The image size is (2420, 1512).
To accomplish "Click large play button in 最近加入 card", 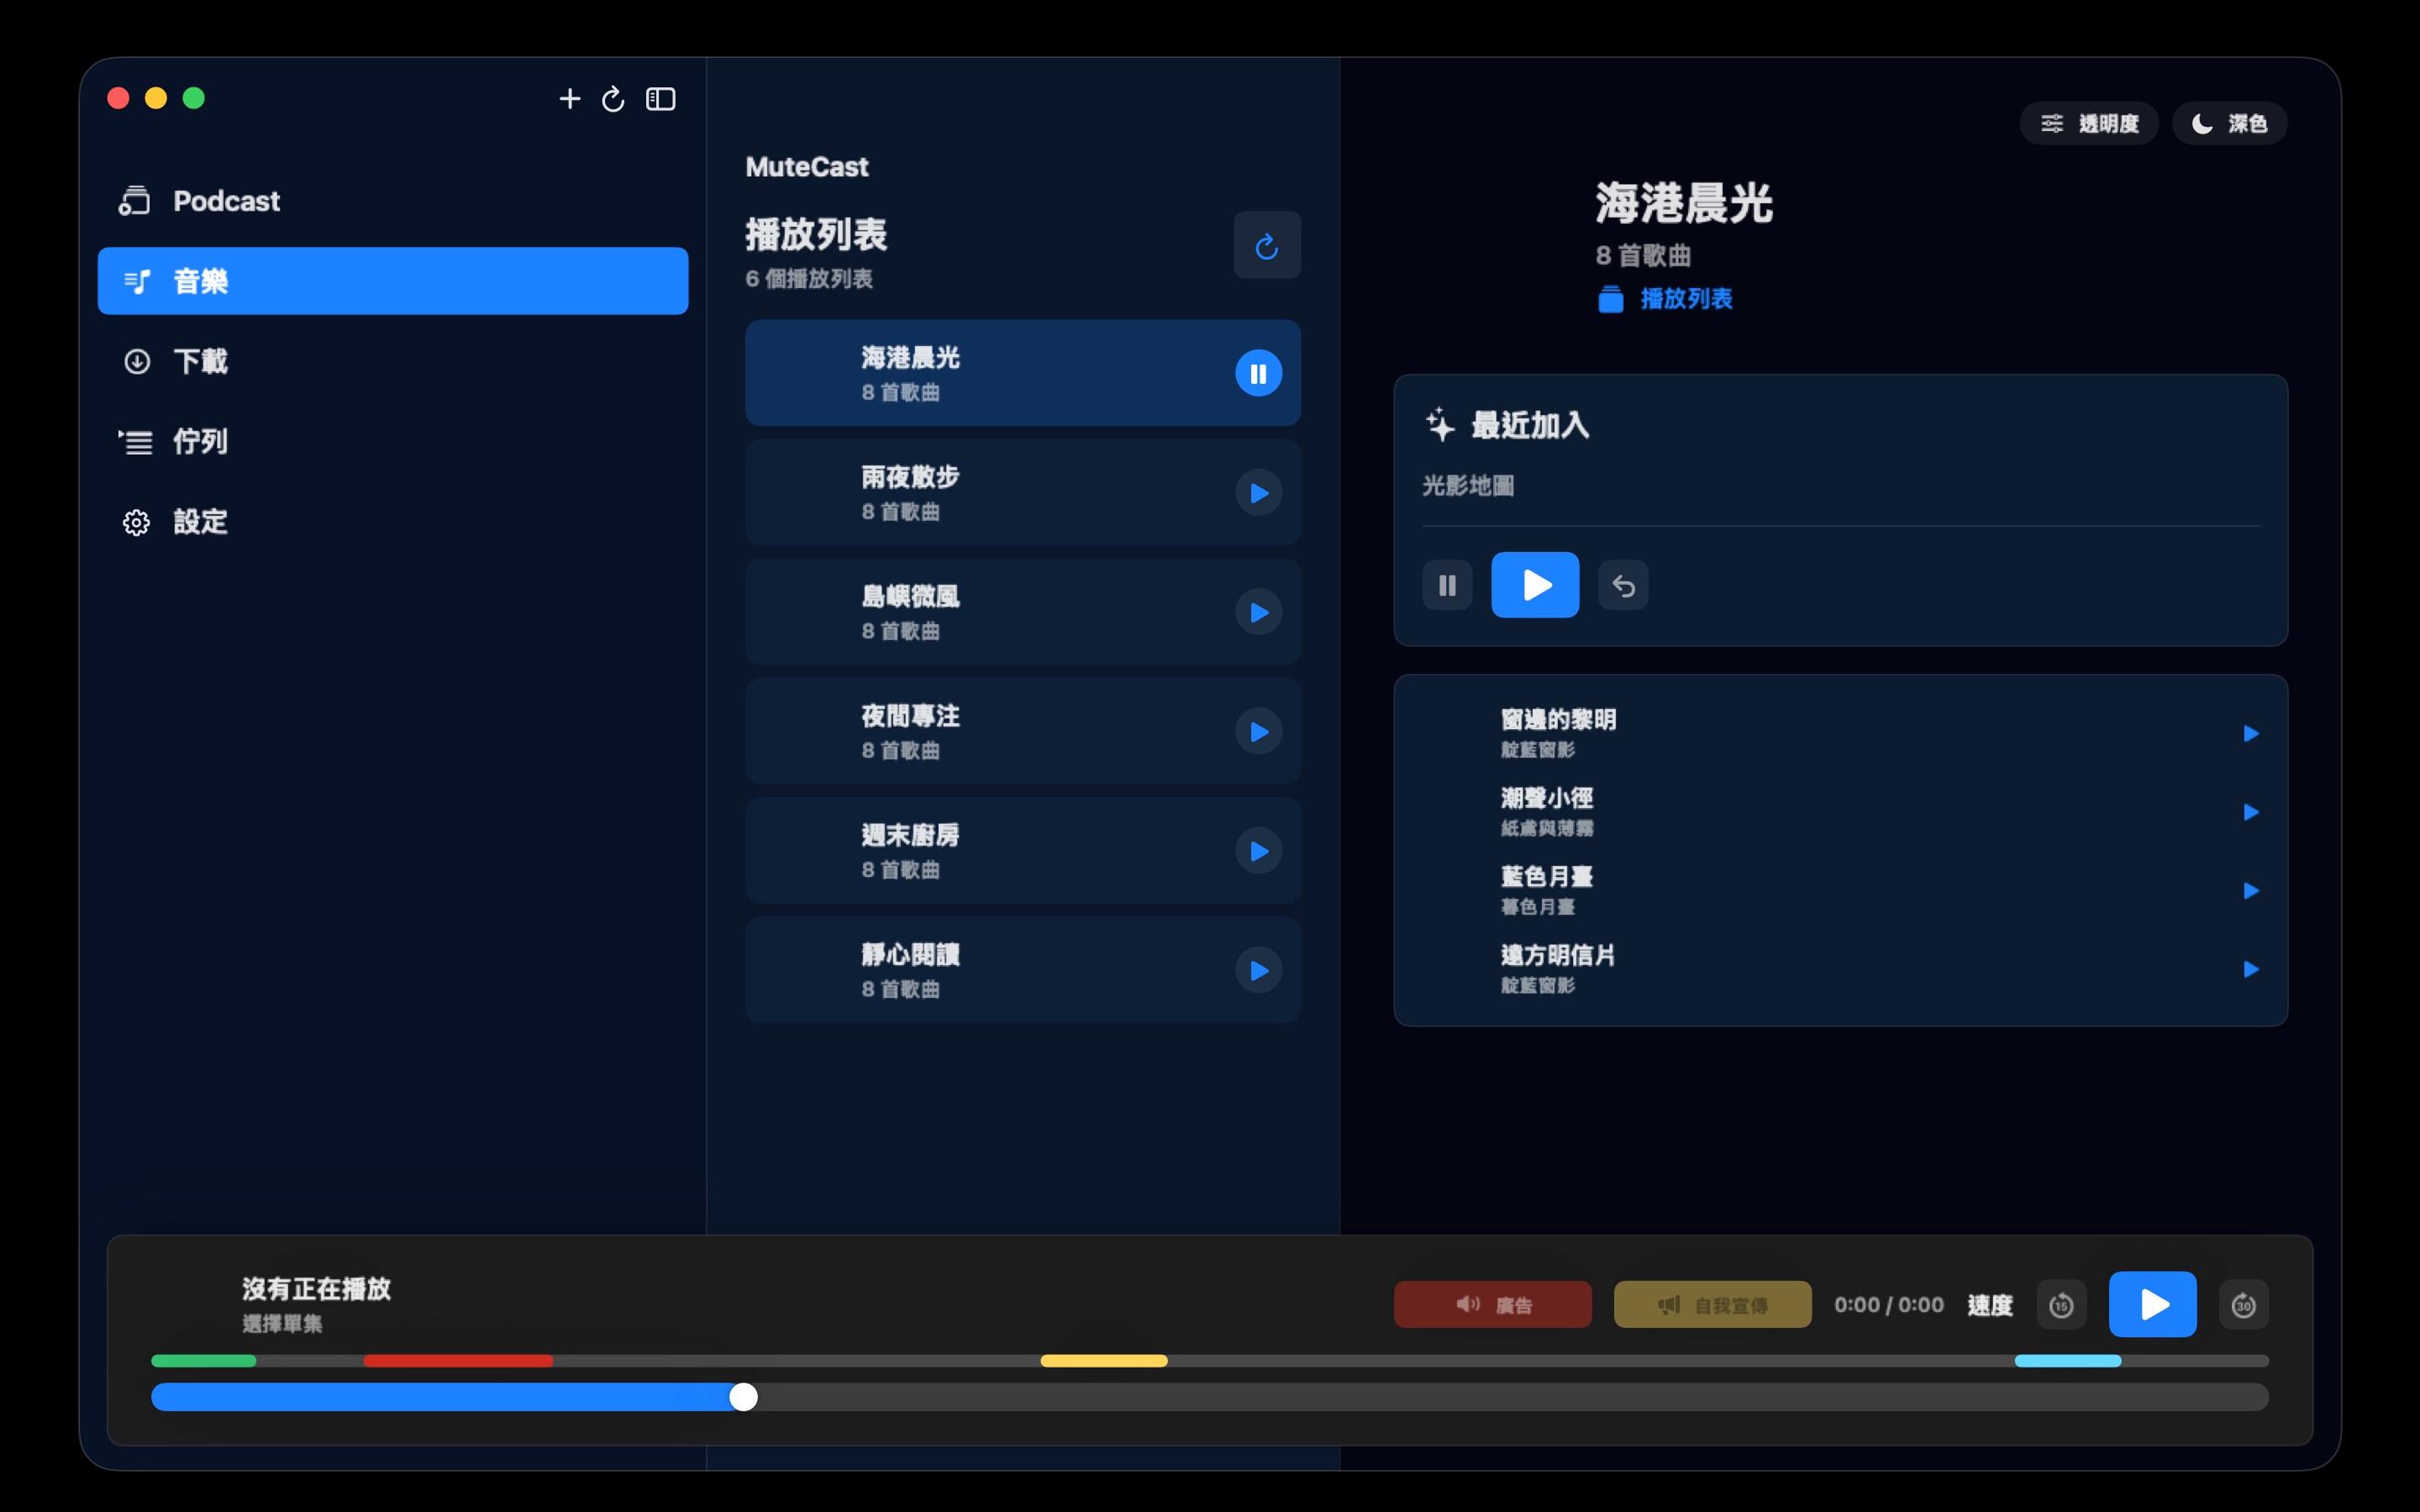I will pos(1535,585).
